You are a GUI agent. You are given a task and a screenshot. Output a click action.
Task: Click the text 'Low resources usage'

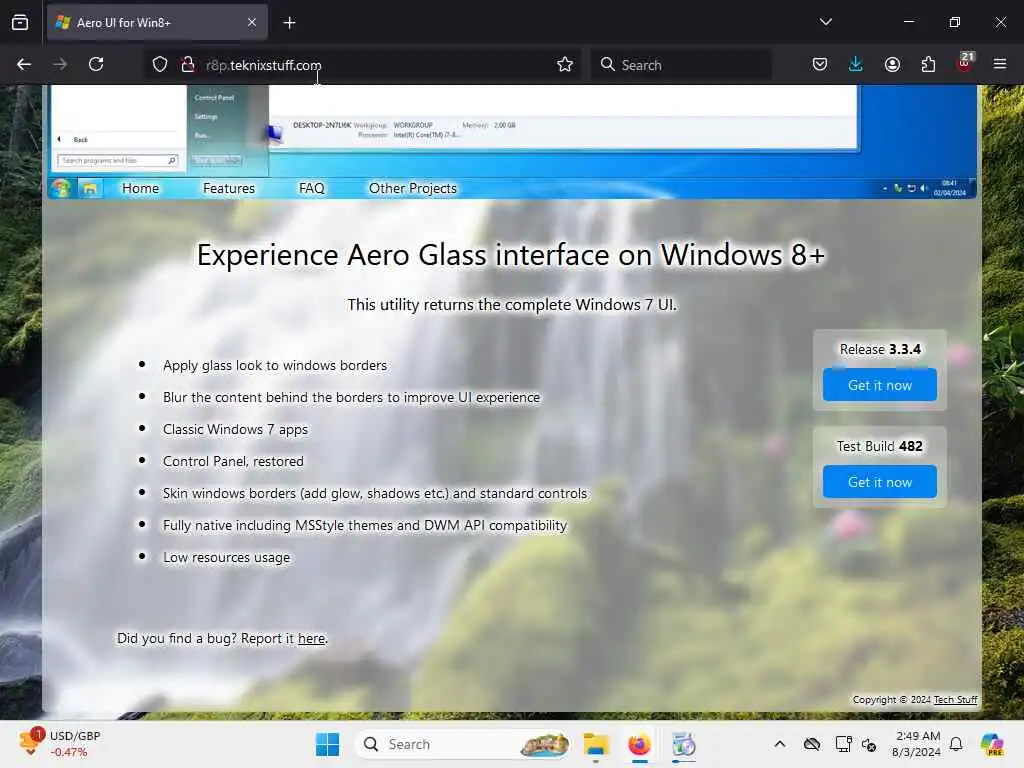coord(227,558)
